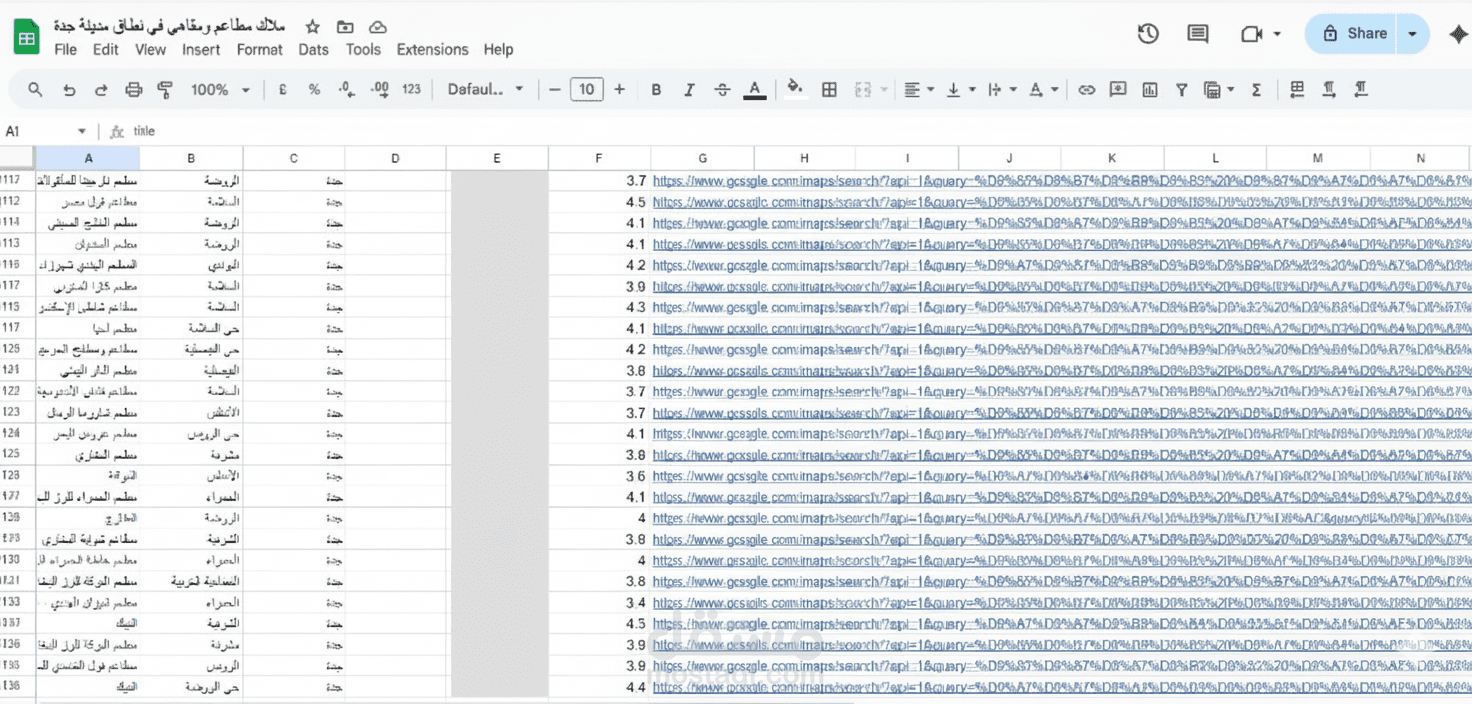
Task: Click the paint format roller icon
Action: (166, 90)
